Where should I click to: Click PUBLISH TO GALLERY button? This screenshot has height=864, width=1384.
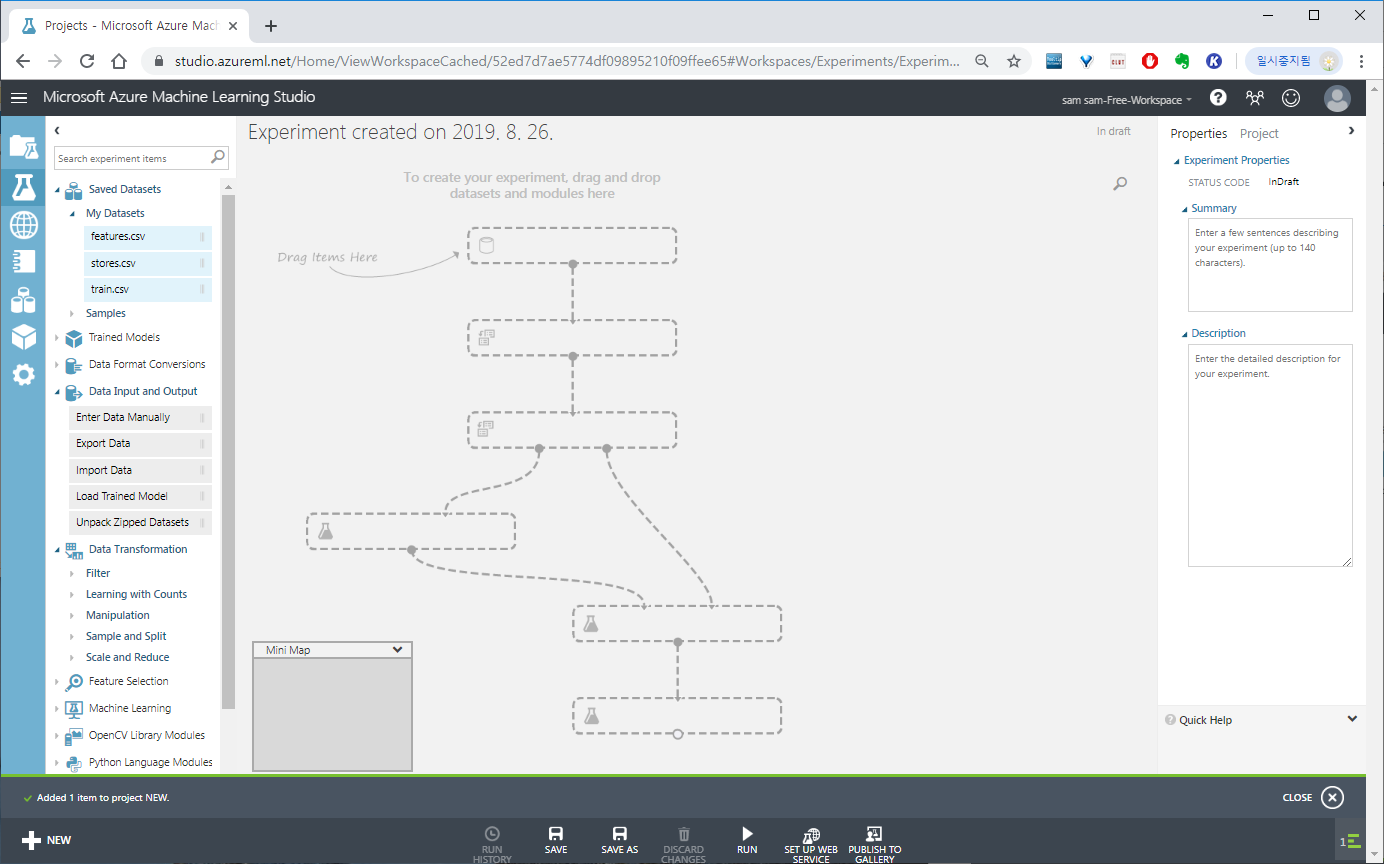874,844
